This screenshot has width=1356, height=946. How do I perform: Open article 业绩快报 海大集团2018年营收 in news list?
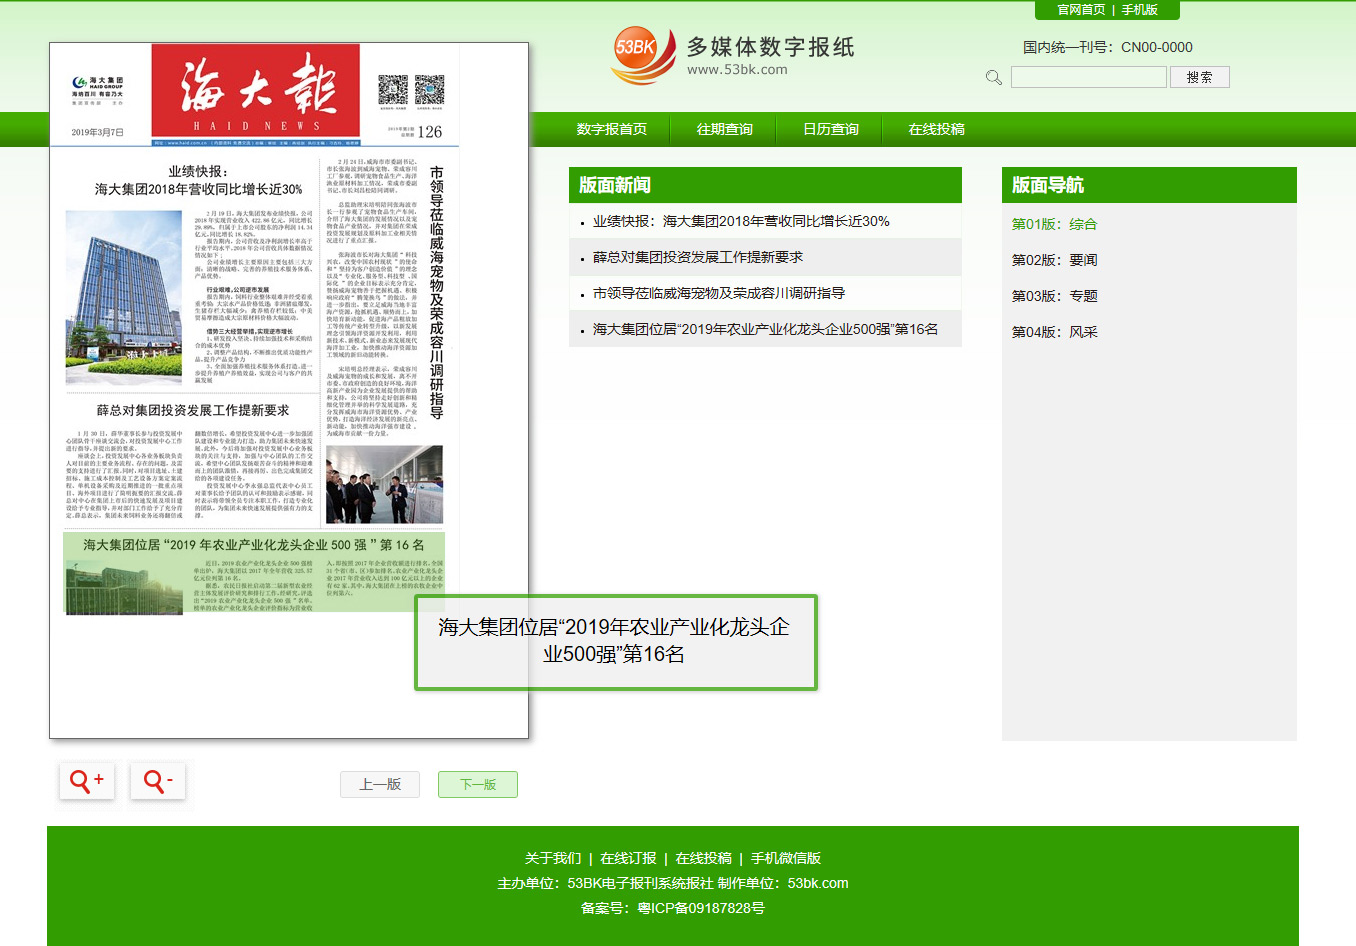pos(741,221)
